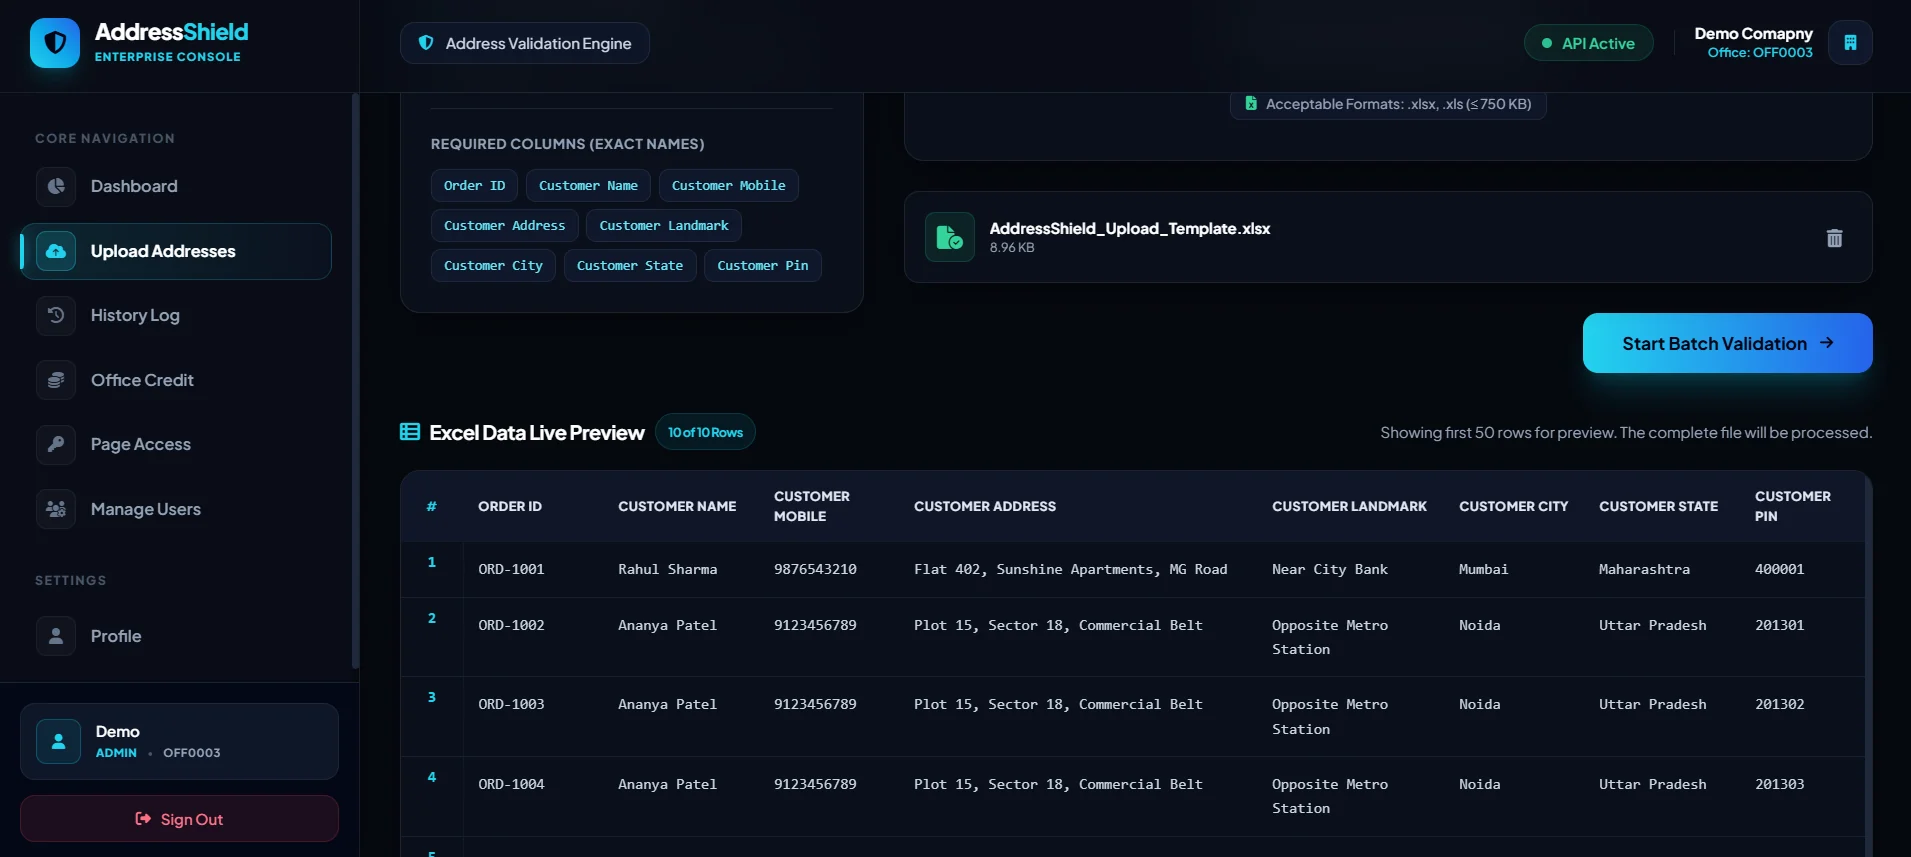Image resolution: width=1911 pixels, height=857 pixels.
Task: Click the Order ID column chip
Action: pyautogui.click(x=474, y=185)
